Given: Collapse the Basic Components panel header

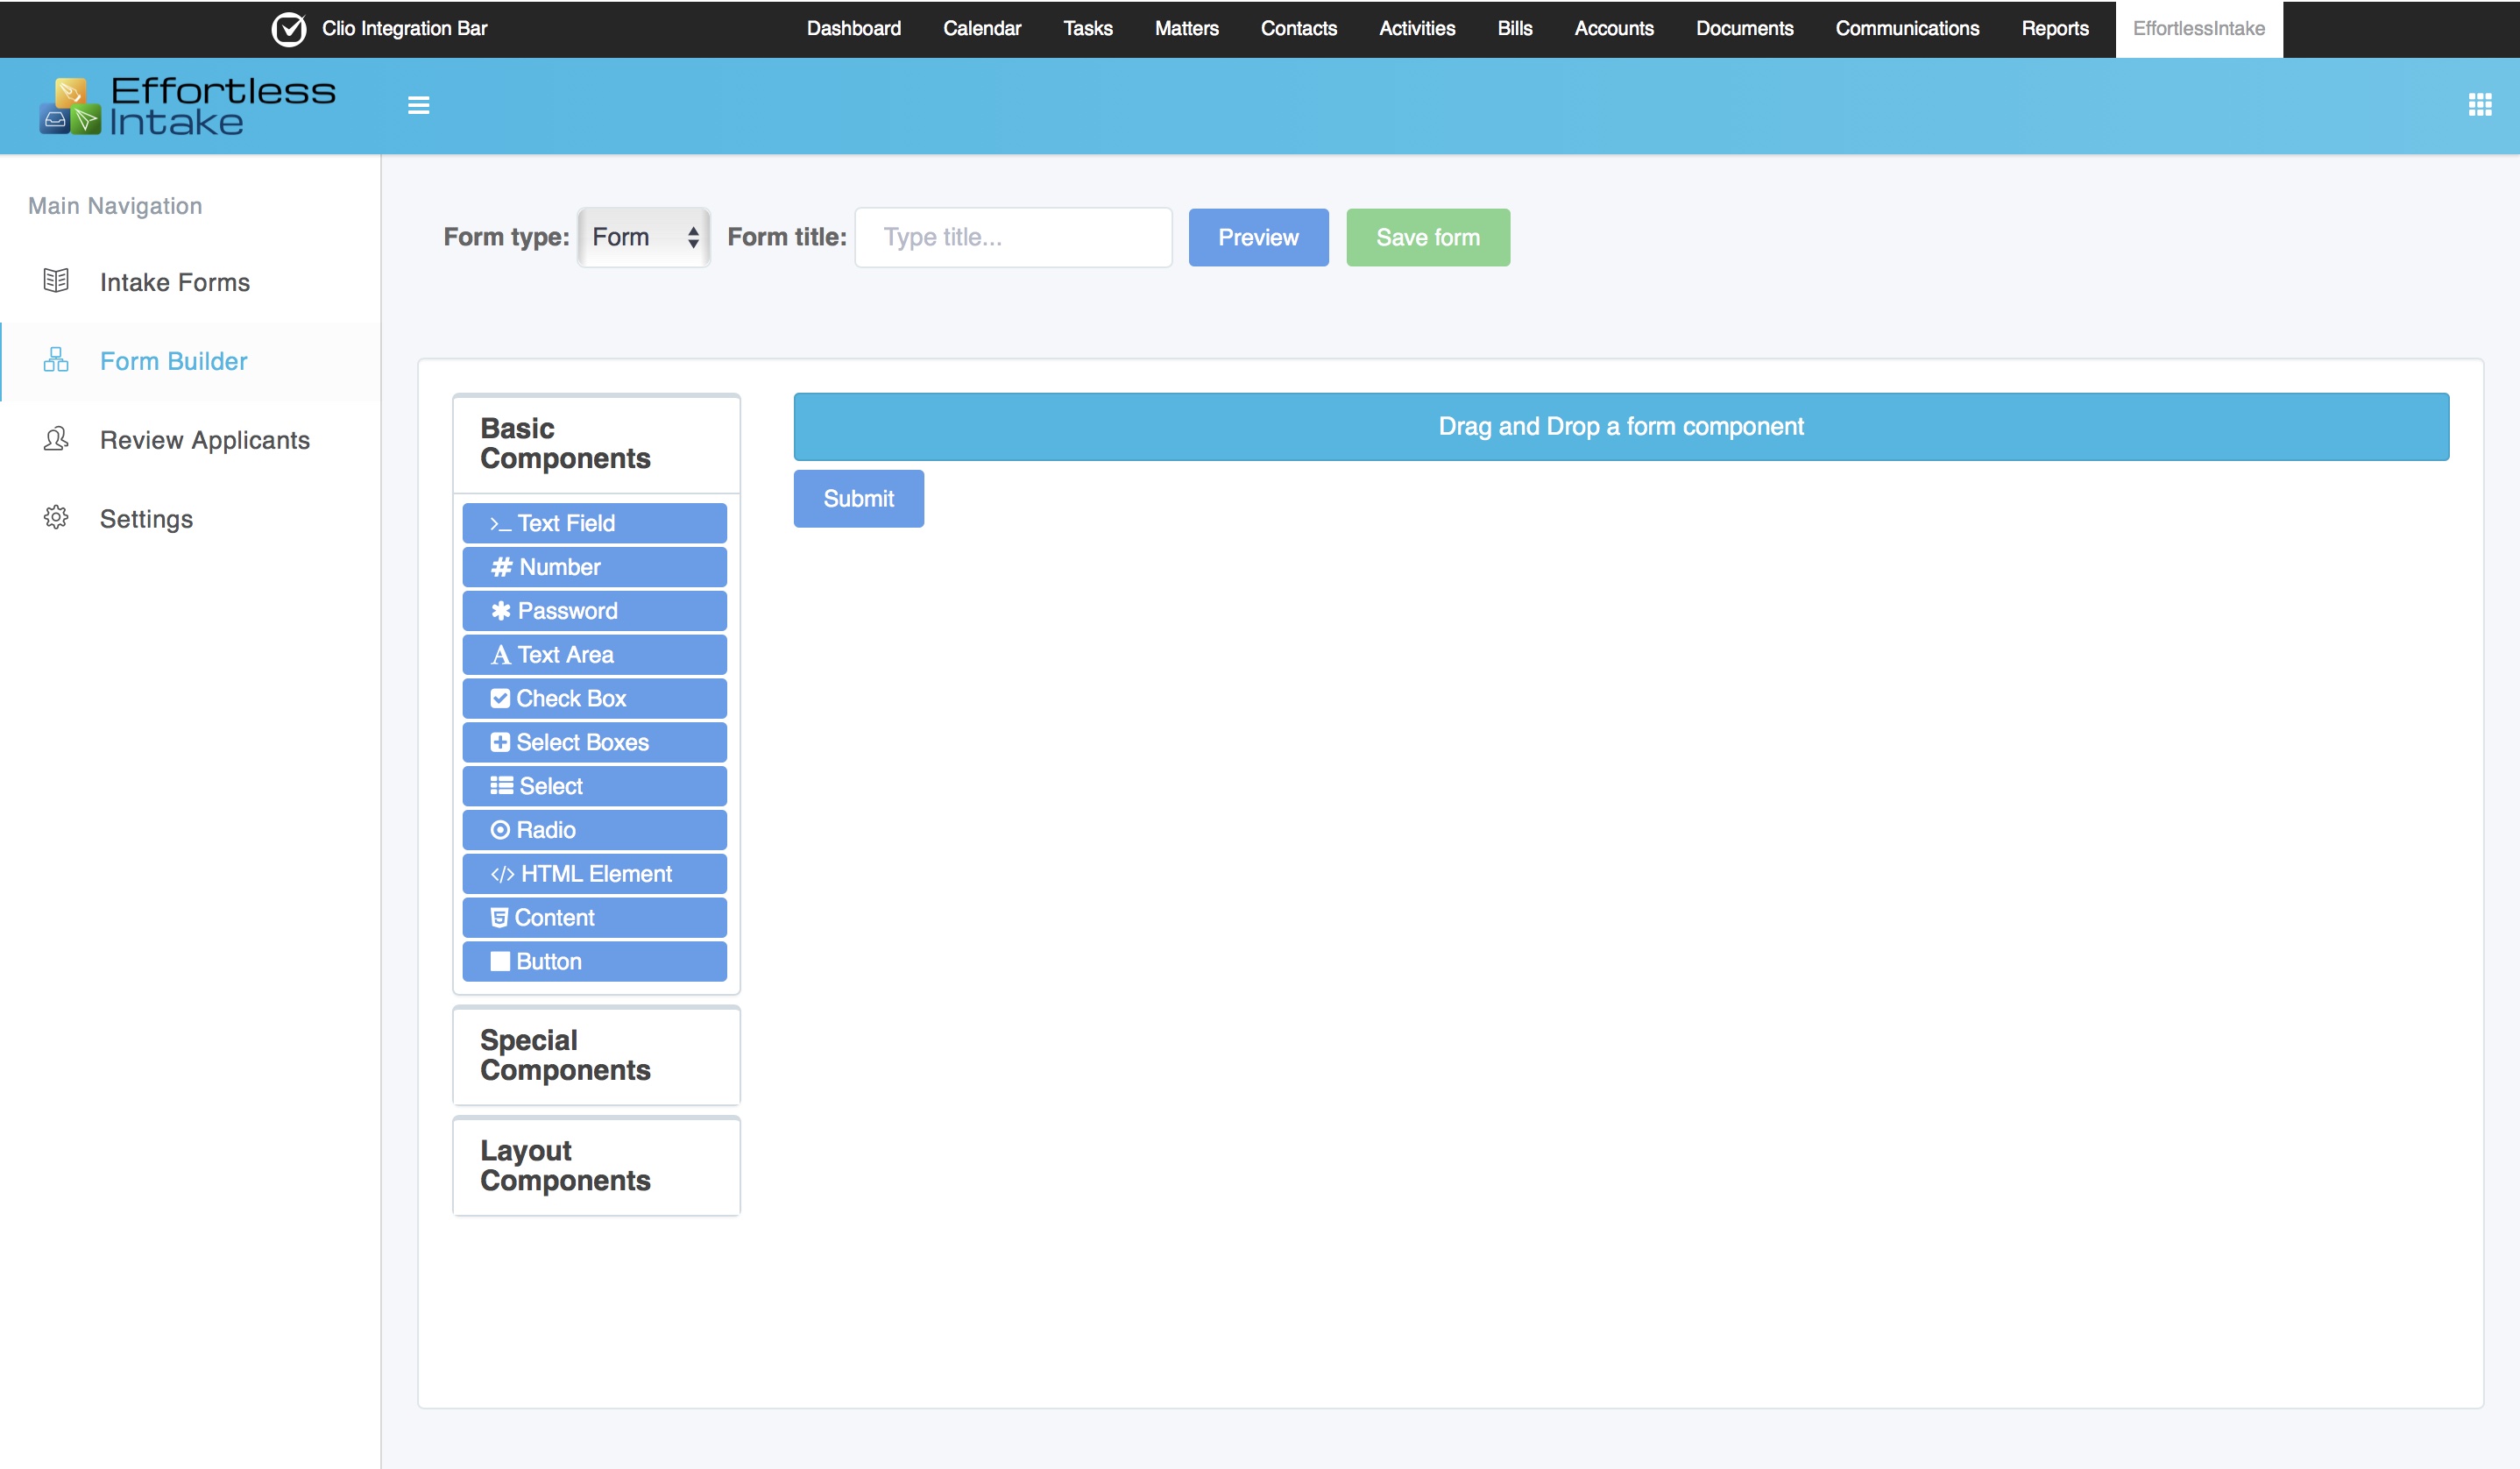Looking at the screenshot, I should point(596,443).
